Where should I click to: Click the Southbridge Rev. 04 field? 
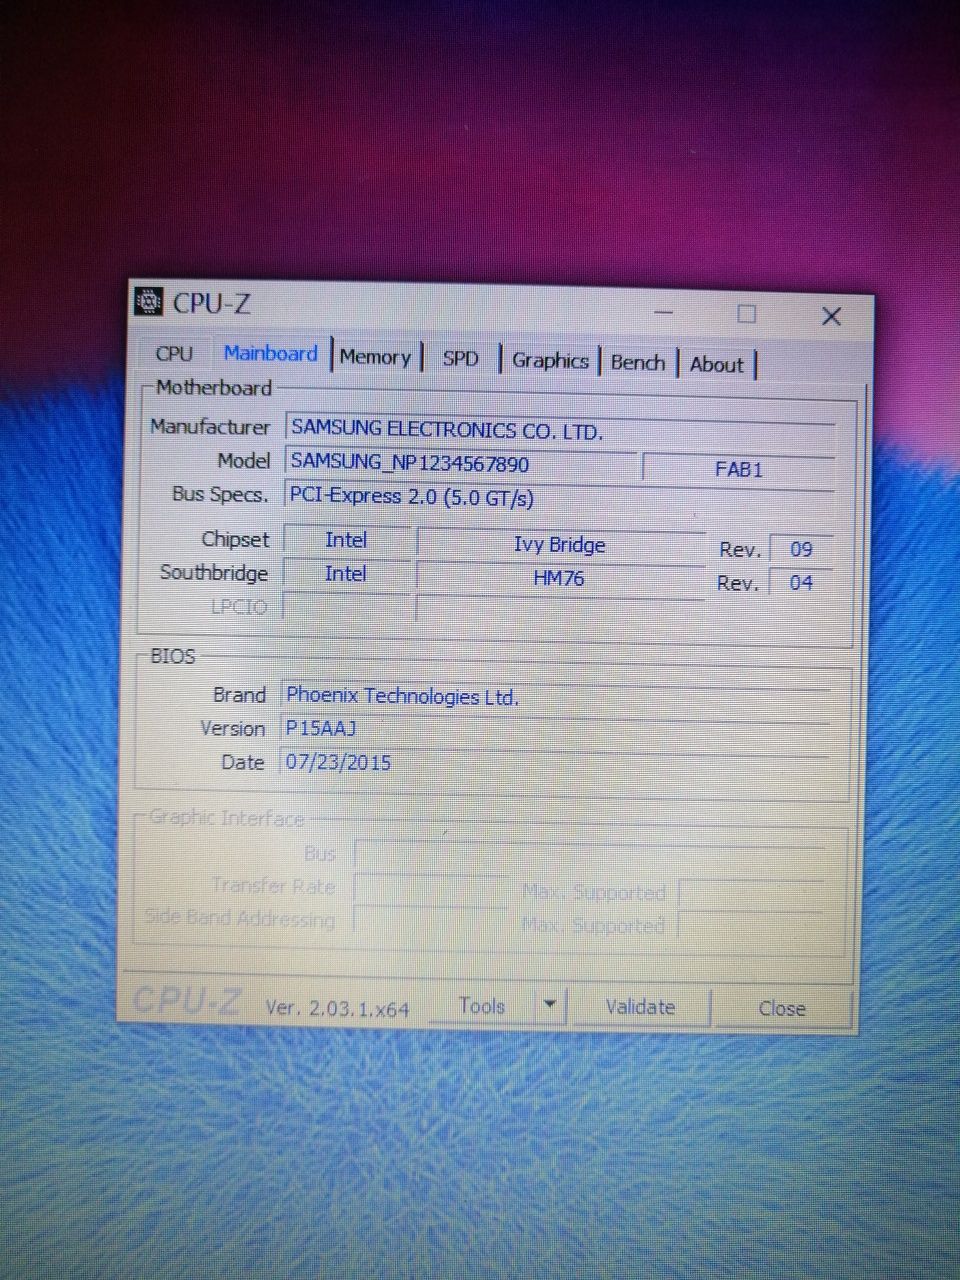(801, 583)
